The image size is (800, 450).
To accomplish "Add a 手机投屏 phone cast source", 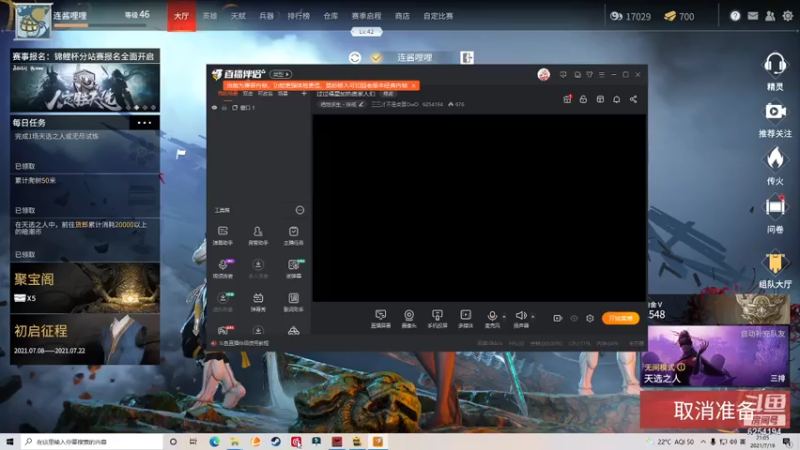I will [x=437, y=318].
